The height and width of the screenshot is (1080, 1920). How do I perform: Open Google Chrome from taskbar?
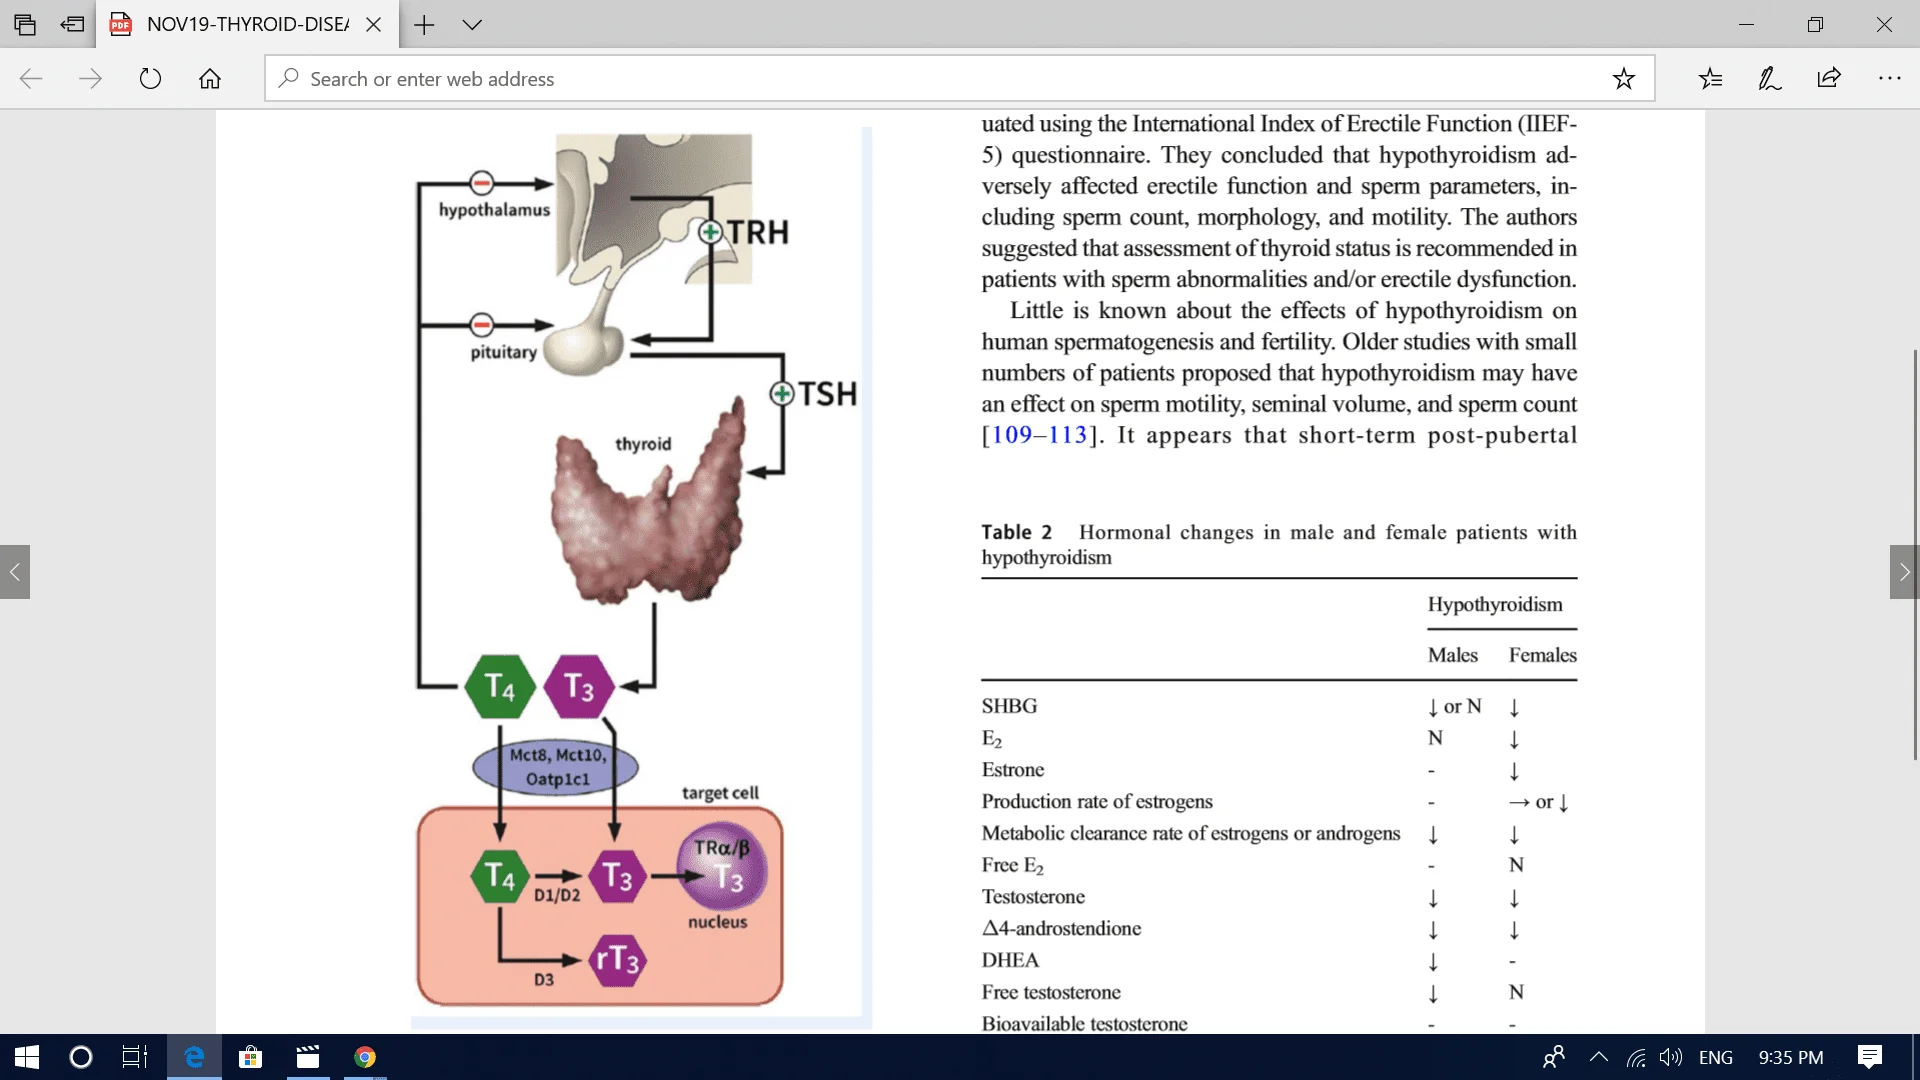click(365, 1057)
